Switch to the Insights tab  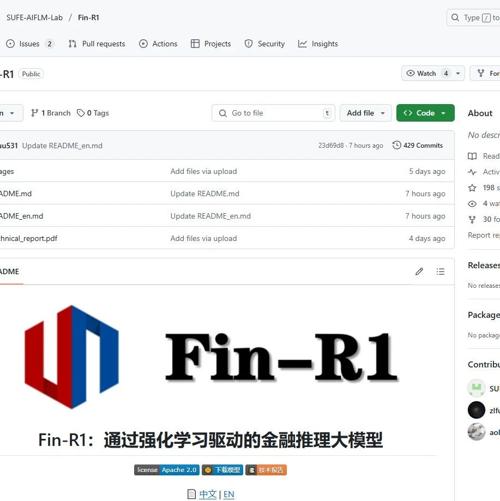[318, 44]
